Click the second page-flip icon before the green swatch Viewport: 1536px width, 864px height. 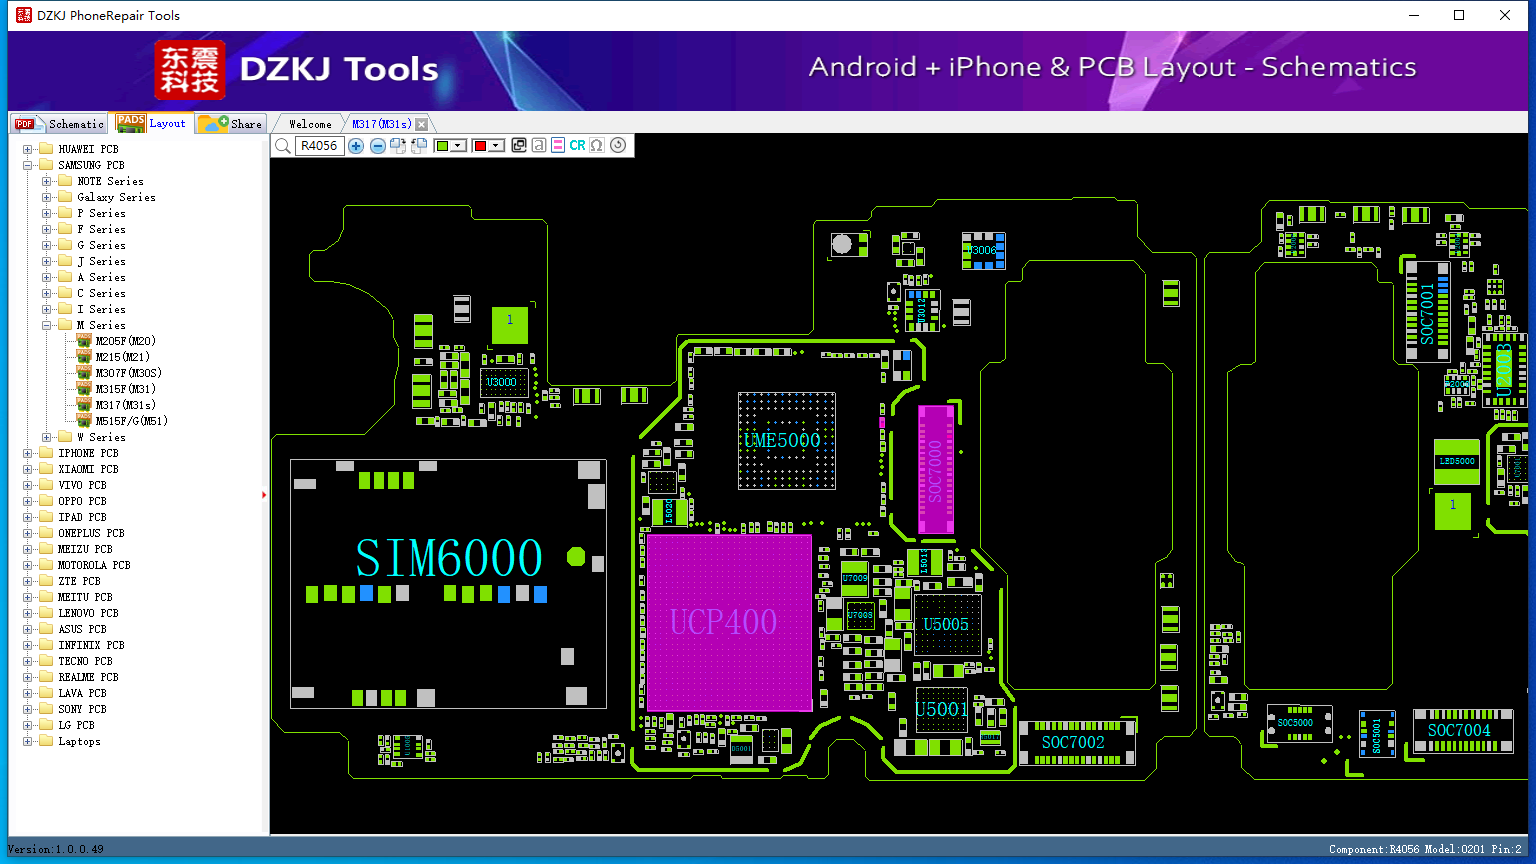(419, 146)
